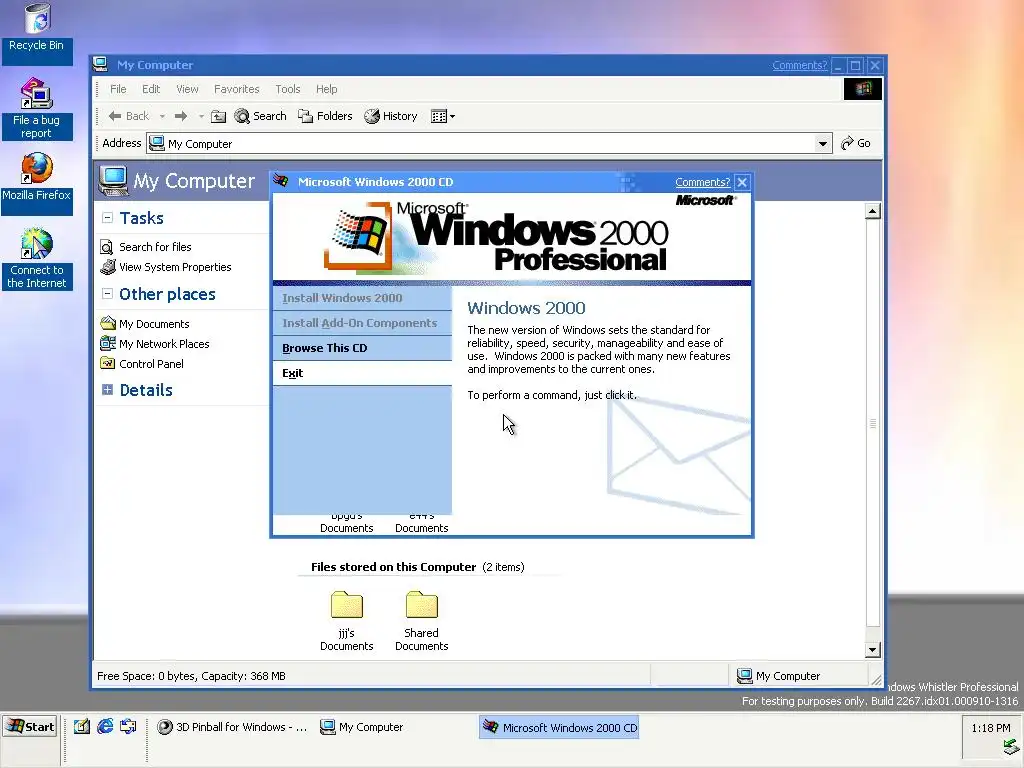Click the Start button
The image size is (1024, 768).
30,727
